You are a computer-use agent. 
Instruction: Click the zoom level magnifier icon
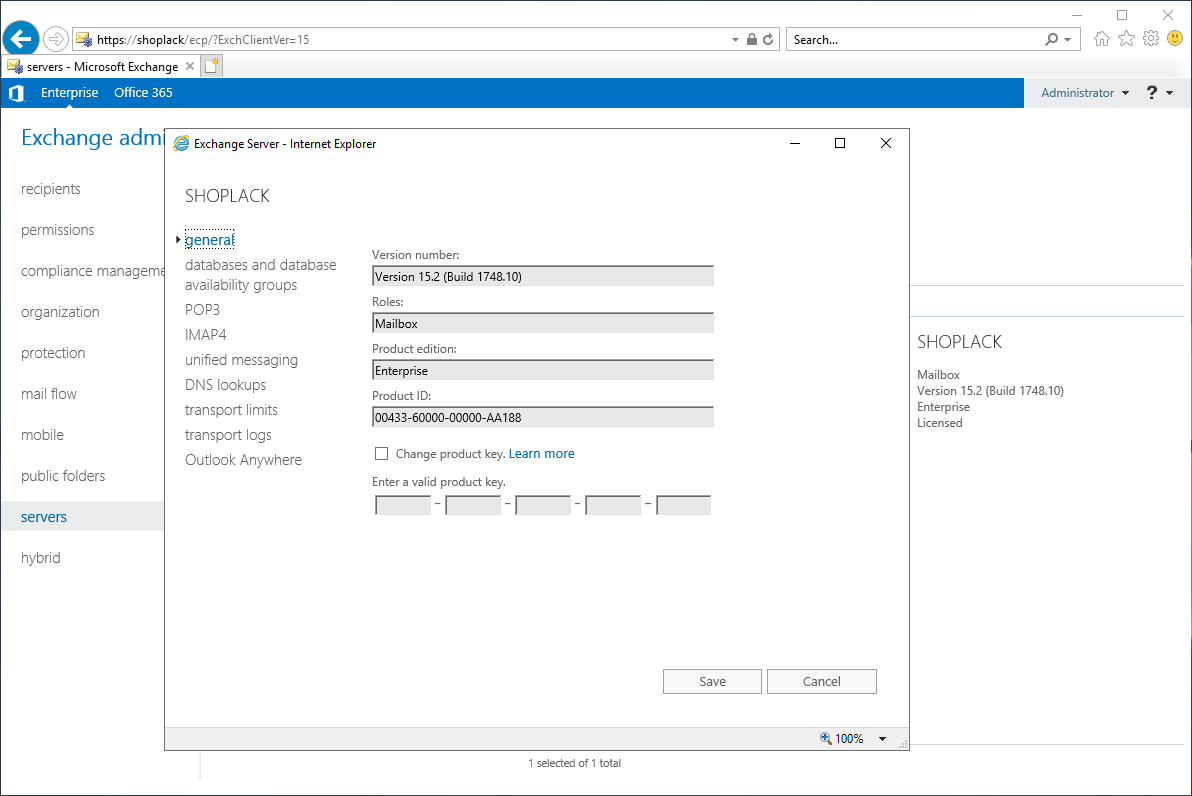pos(826,738)
